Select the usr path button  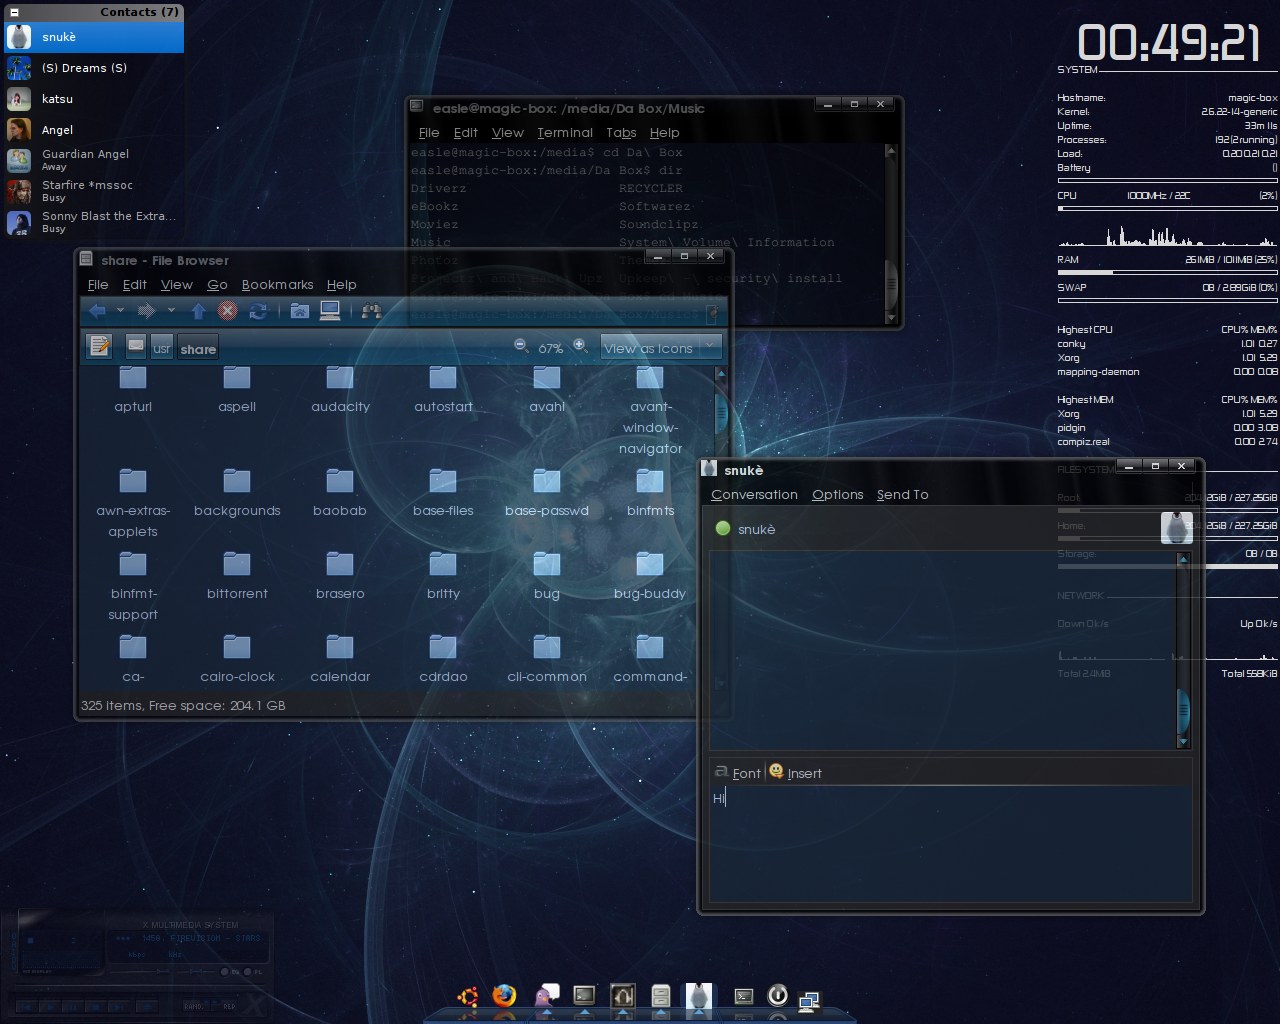tap(162, 348)
